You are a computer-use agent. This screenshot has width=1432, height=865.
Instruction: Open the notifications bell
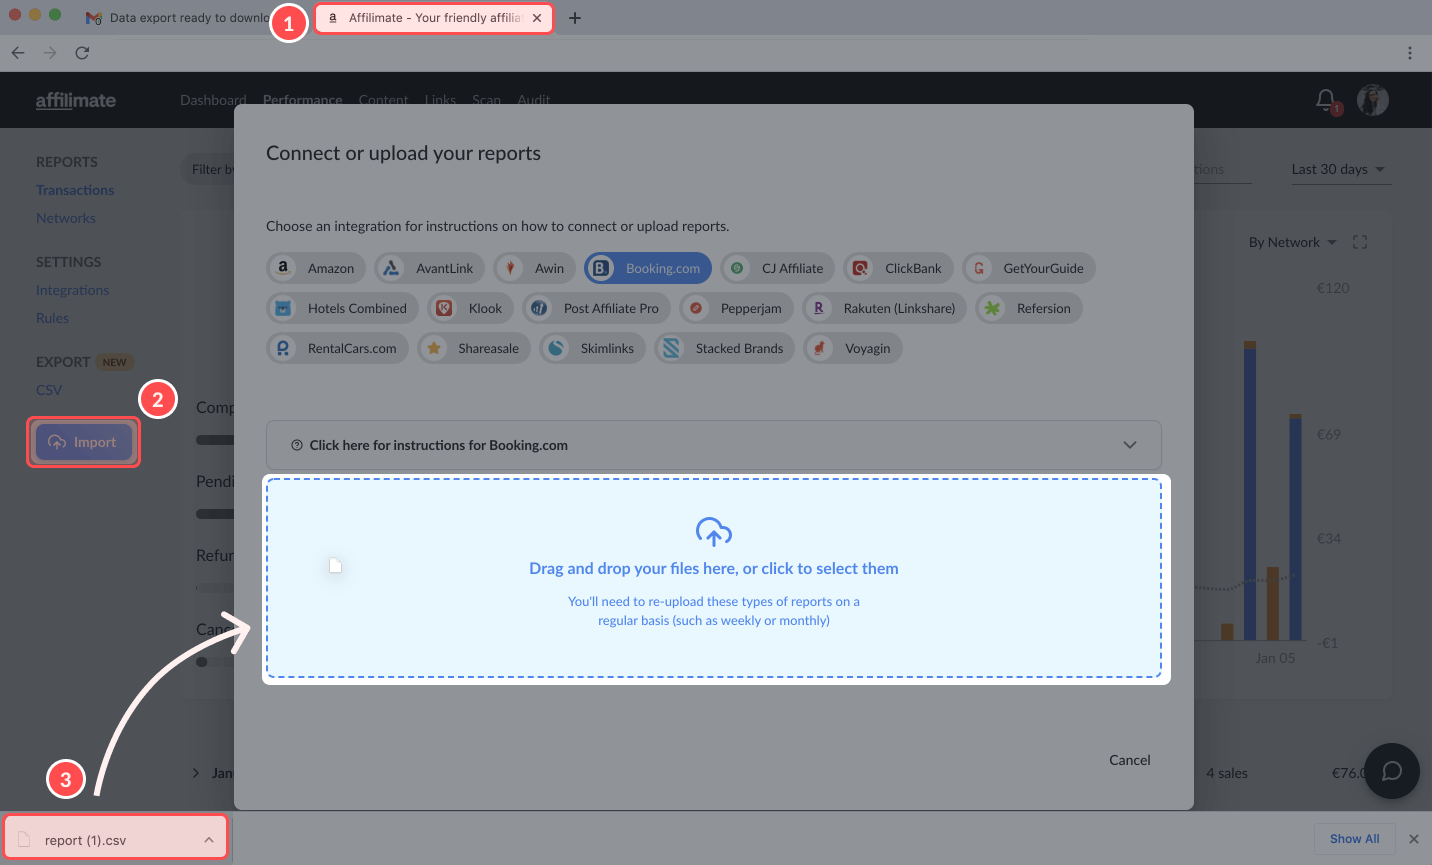[1326, 100]
